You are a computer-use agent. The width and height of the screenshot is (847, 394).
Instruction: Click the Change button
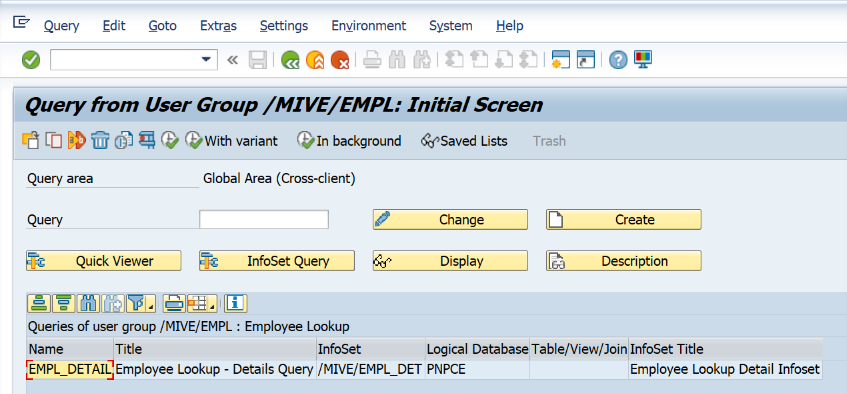(451, 219)
